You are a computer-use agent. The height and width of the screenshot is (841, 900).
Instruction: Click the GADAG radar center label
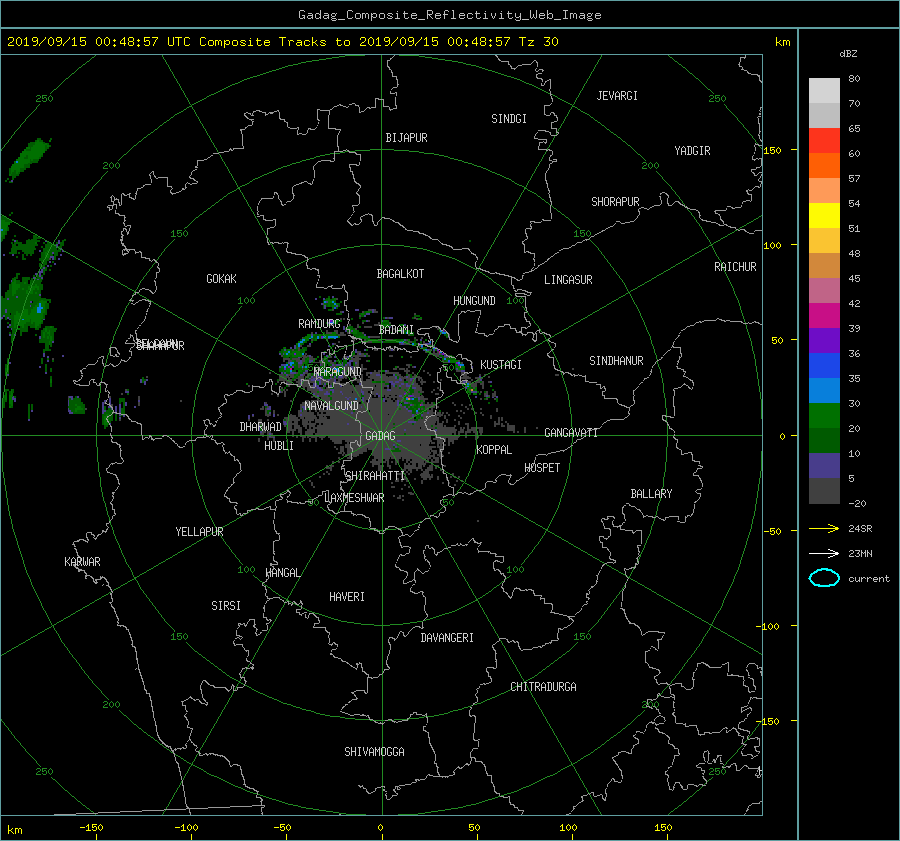click(x=380, y=436)
